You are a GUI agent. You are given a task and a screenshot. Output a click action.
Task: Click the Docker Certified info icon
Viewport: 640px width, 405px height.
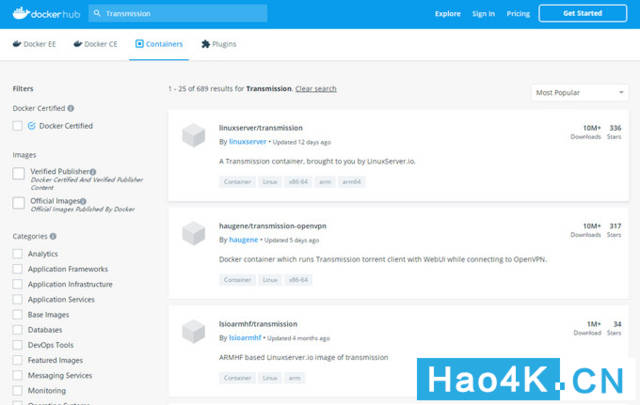point(71,108)
